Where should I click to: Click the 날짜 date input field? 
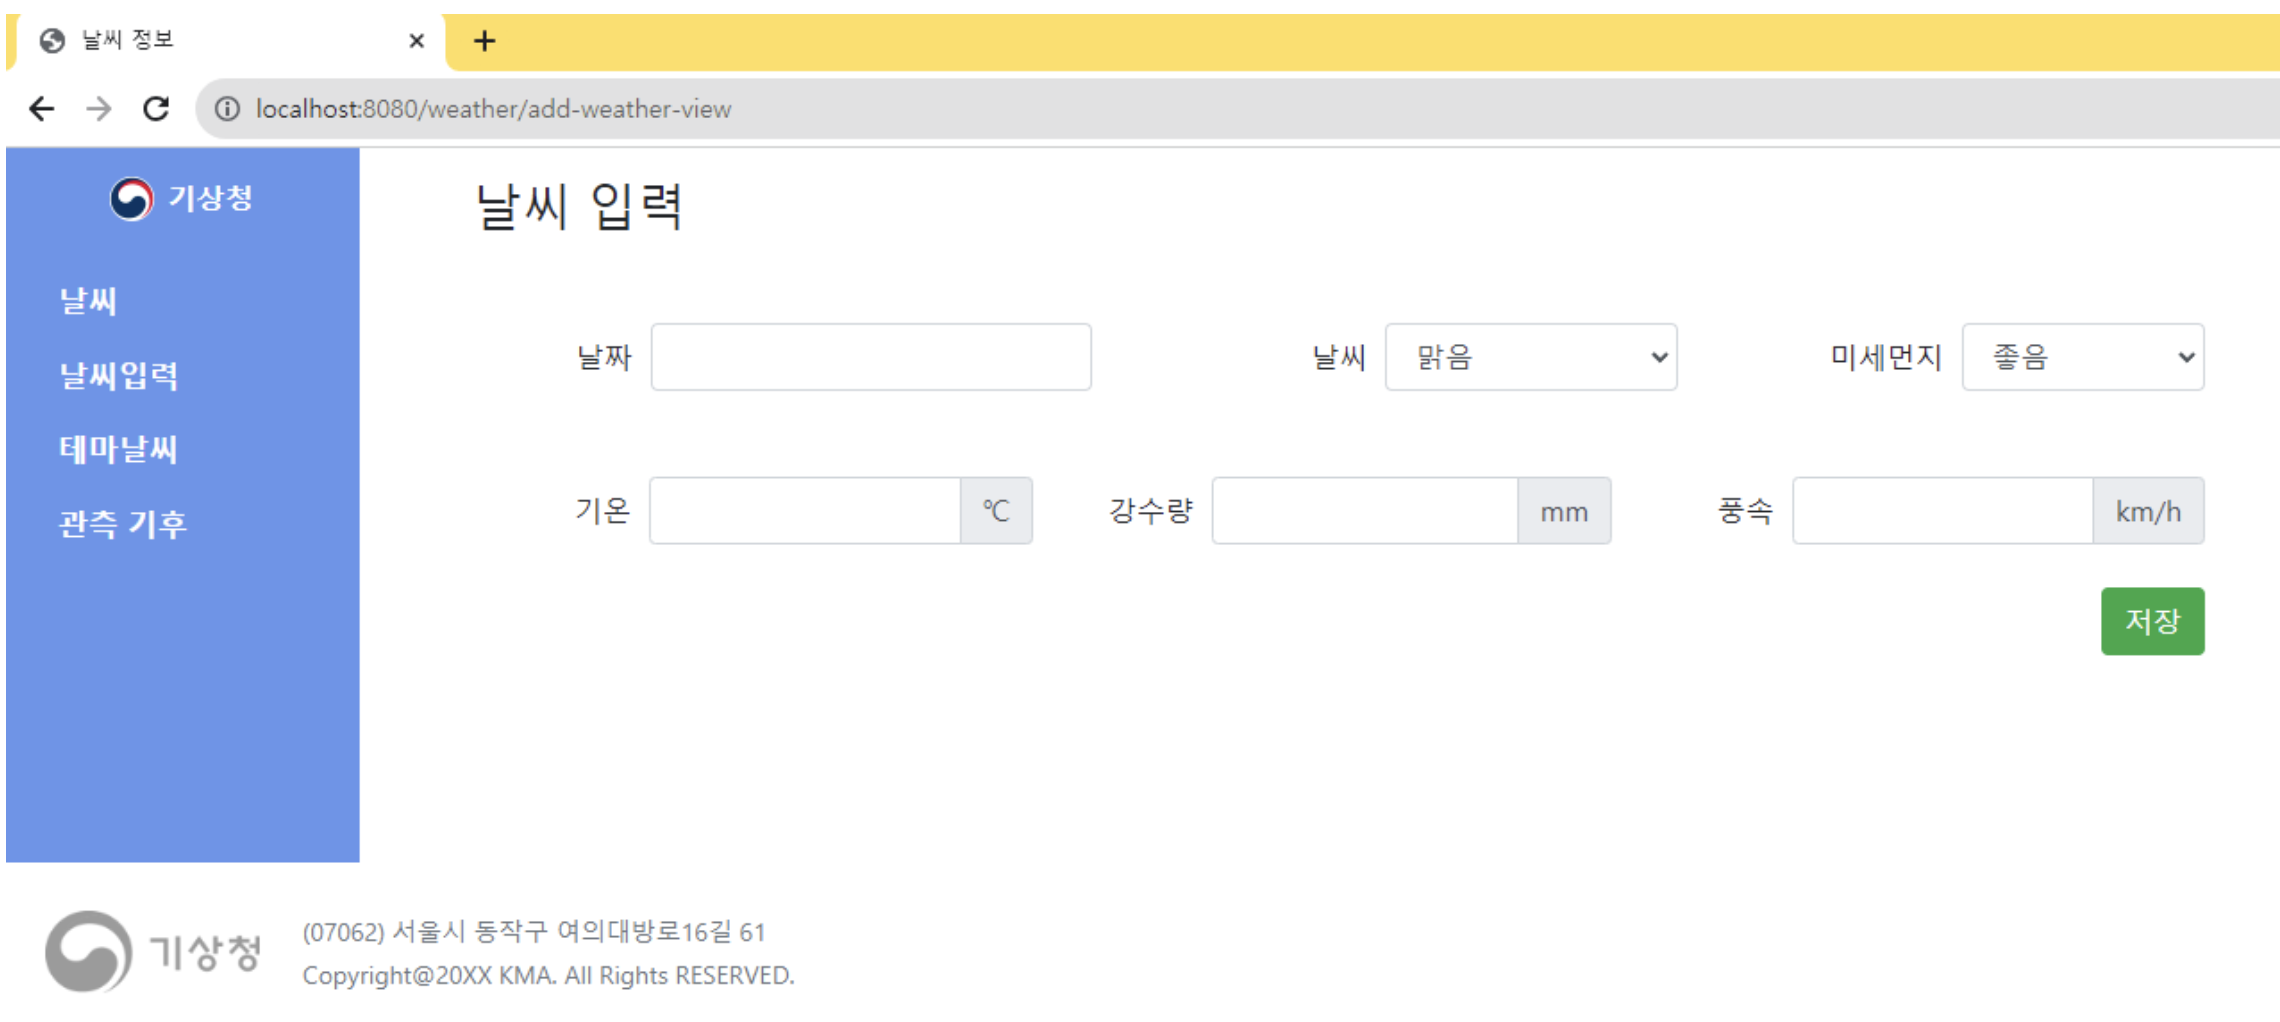click(870, 357)
